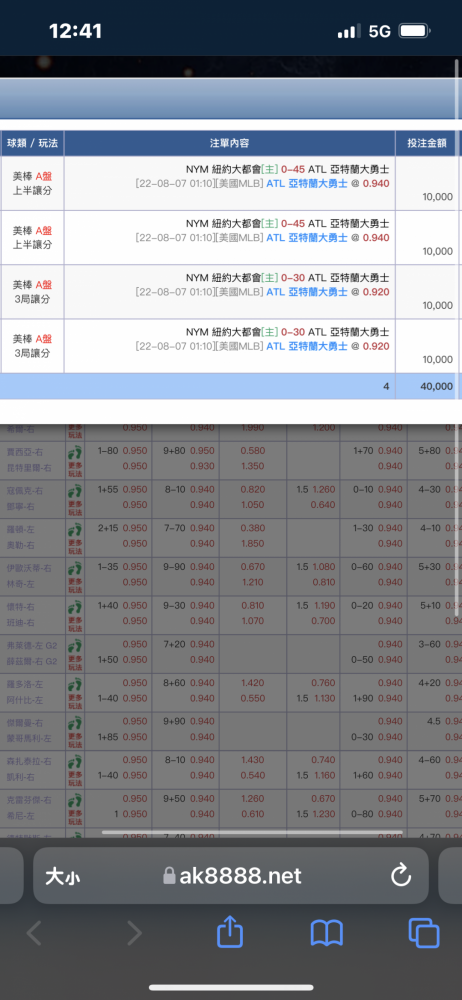Click pitcher name 賈西亞-右

tap(25, 451)
